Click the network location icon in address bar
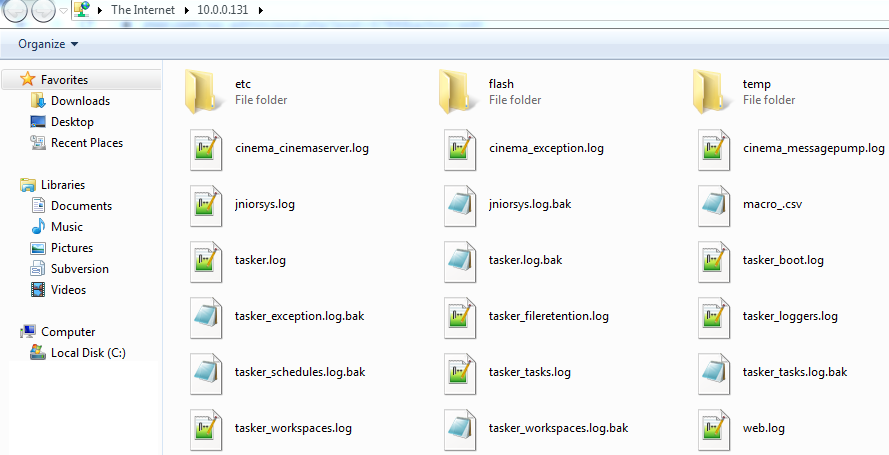889x455 pixels. (82, 10)
